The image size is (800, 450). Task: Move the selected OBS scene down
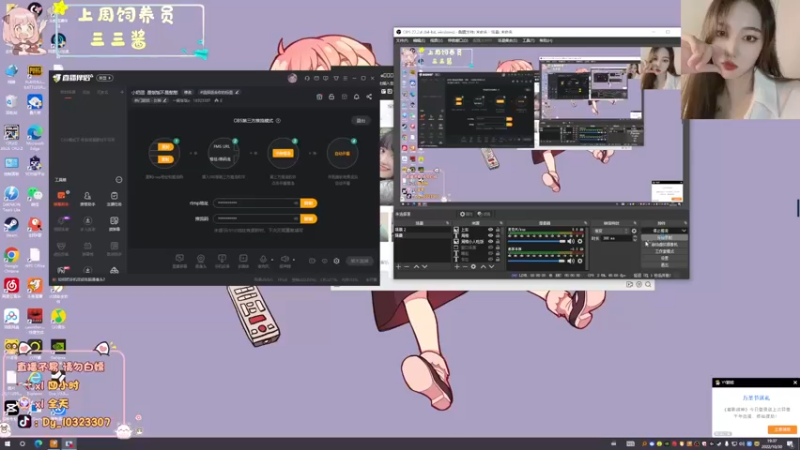(x=424, y=266)
